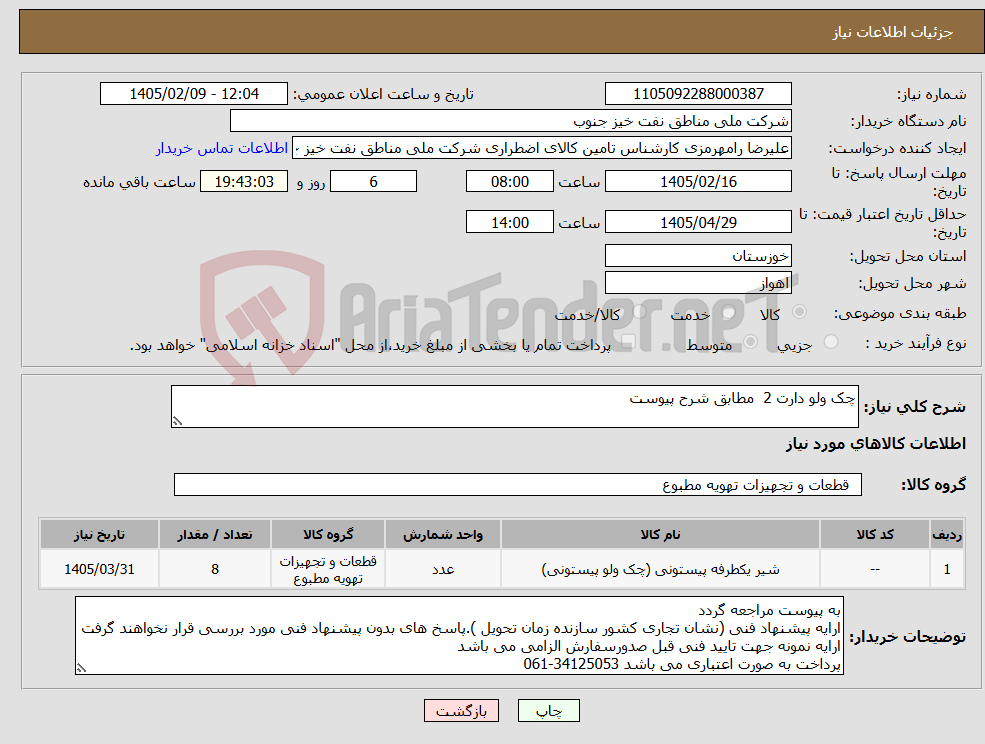Click the نام کالا column header
This screenshot has width=985, height=744.
point(660,534)
